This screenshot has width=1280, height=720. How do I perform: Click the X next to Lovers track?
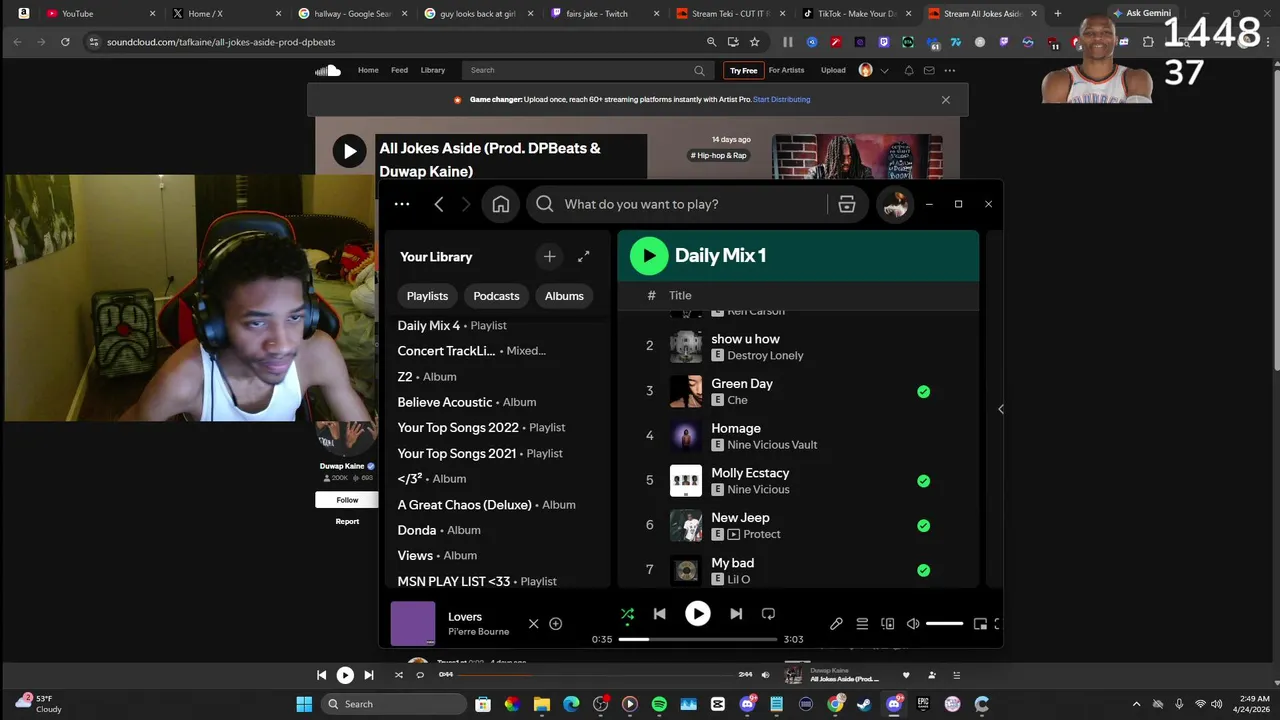tap(533, 624)
